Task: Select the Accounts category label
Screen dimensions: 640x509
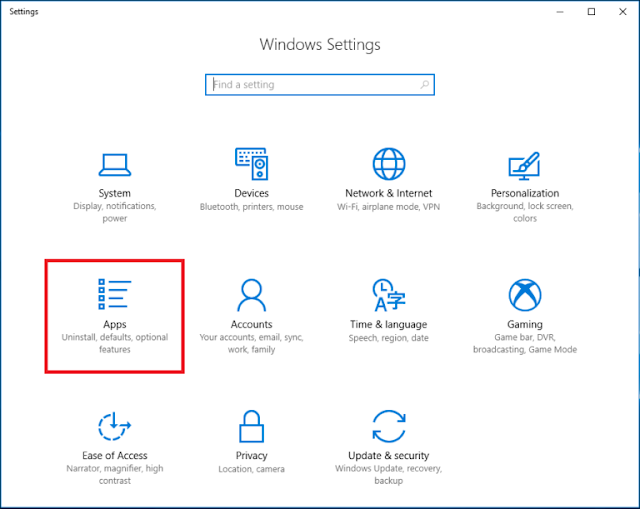Action: (251, 325)
